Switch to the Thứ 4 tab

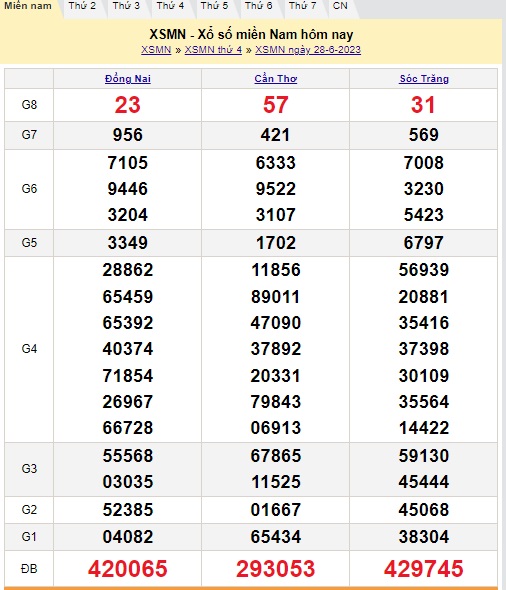170,6
